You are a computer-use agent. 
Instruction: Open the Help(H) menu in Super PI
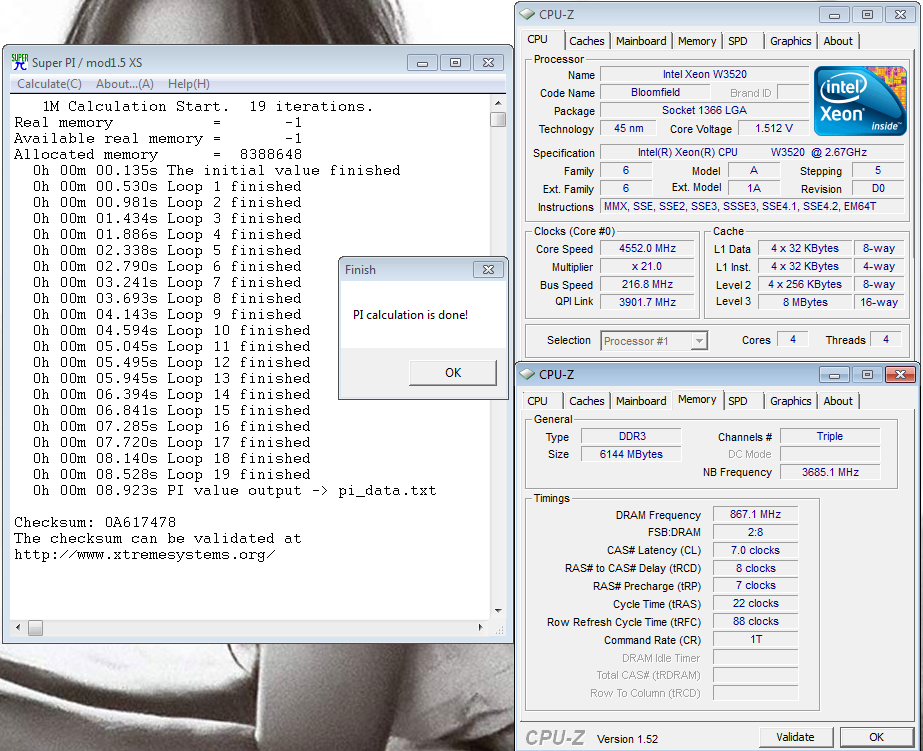[189, 84]
